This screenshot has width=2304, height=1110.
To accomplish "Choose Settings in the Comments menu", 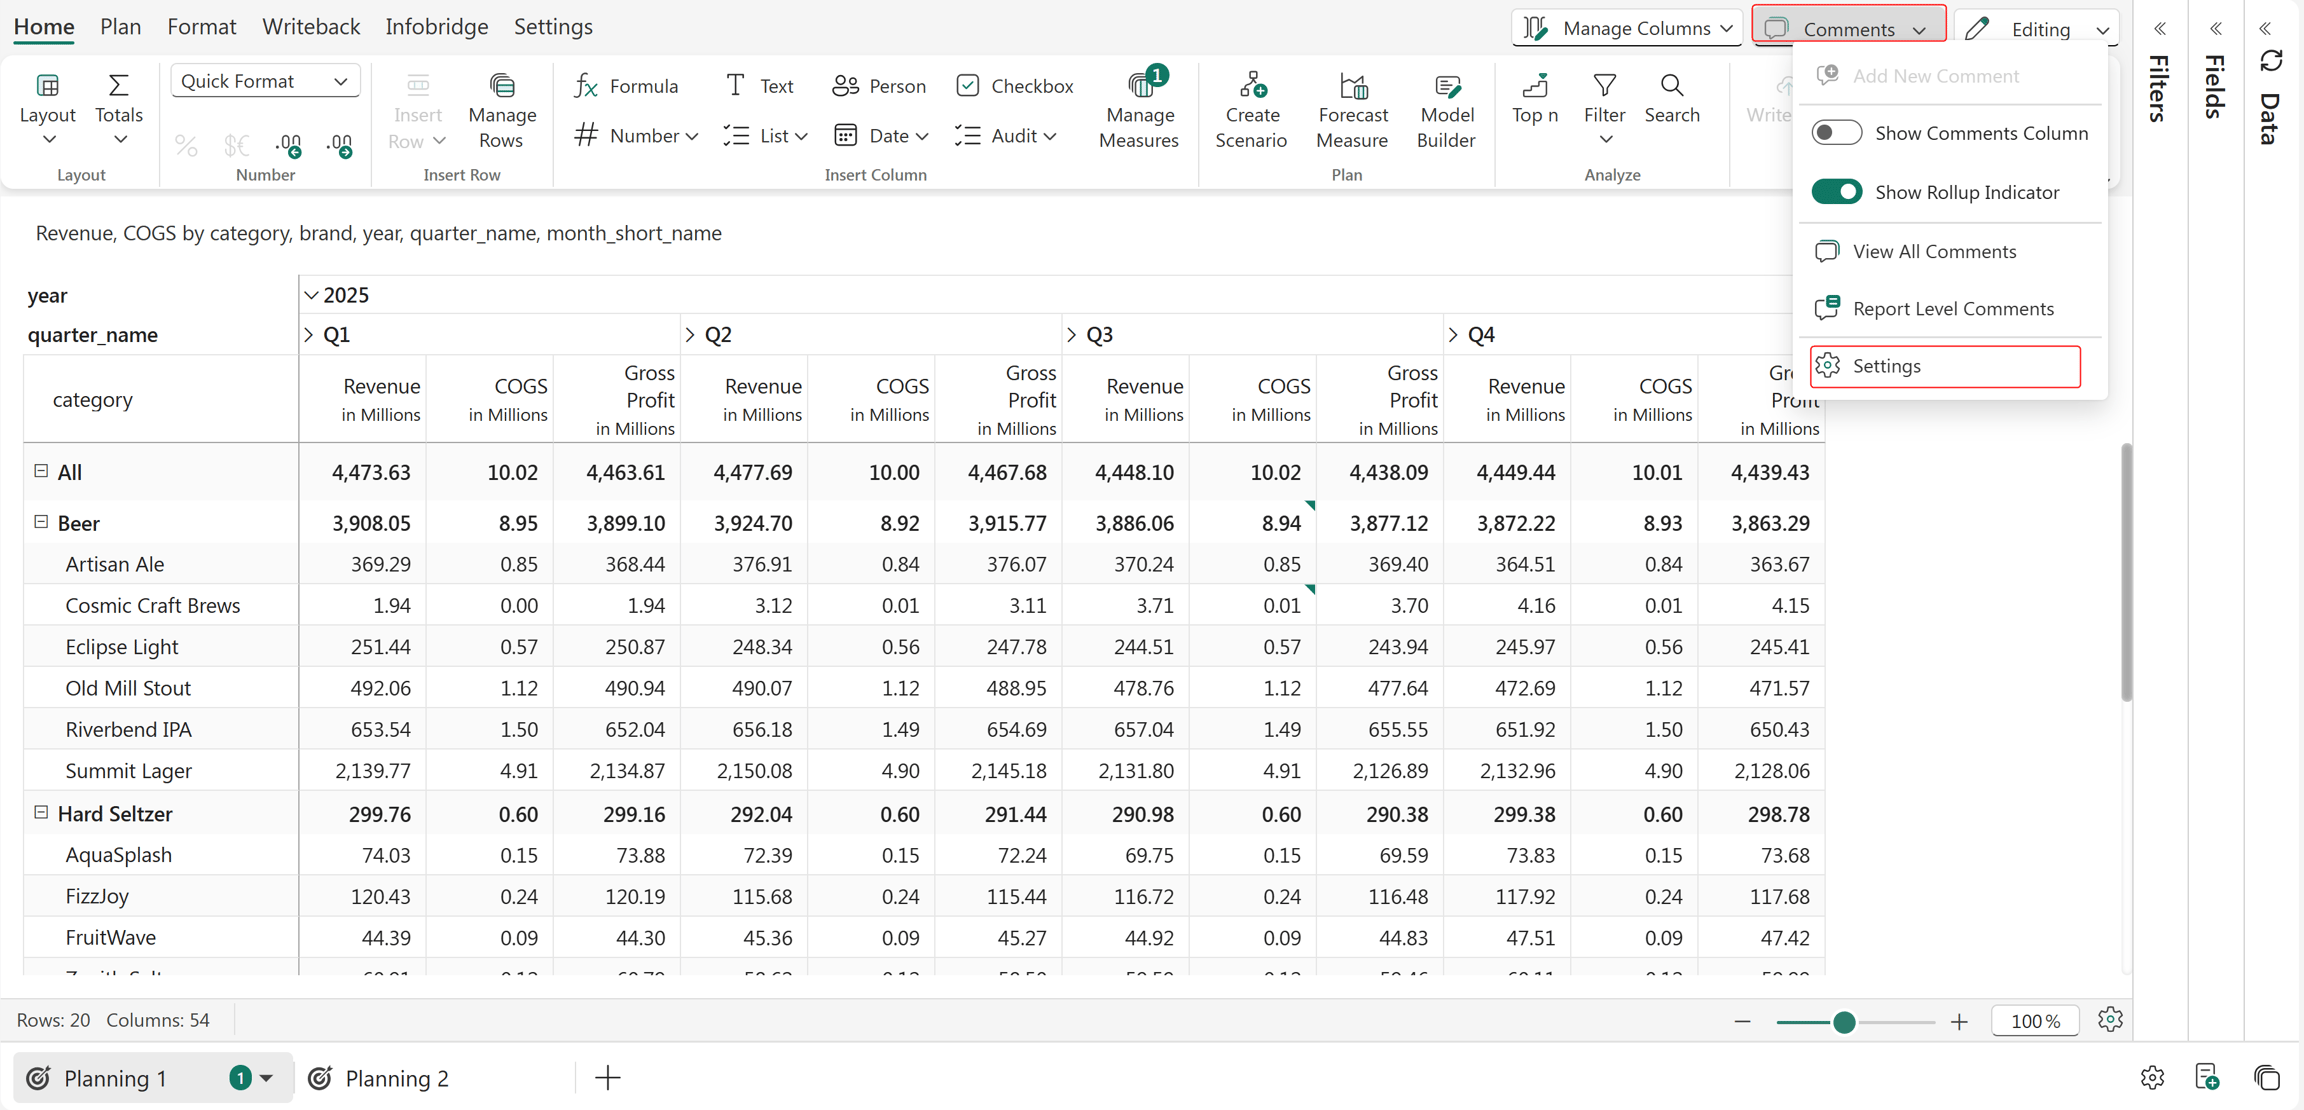I will click(x=1944, y=366).
